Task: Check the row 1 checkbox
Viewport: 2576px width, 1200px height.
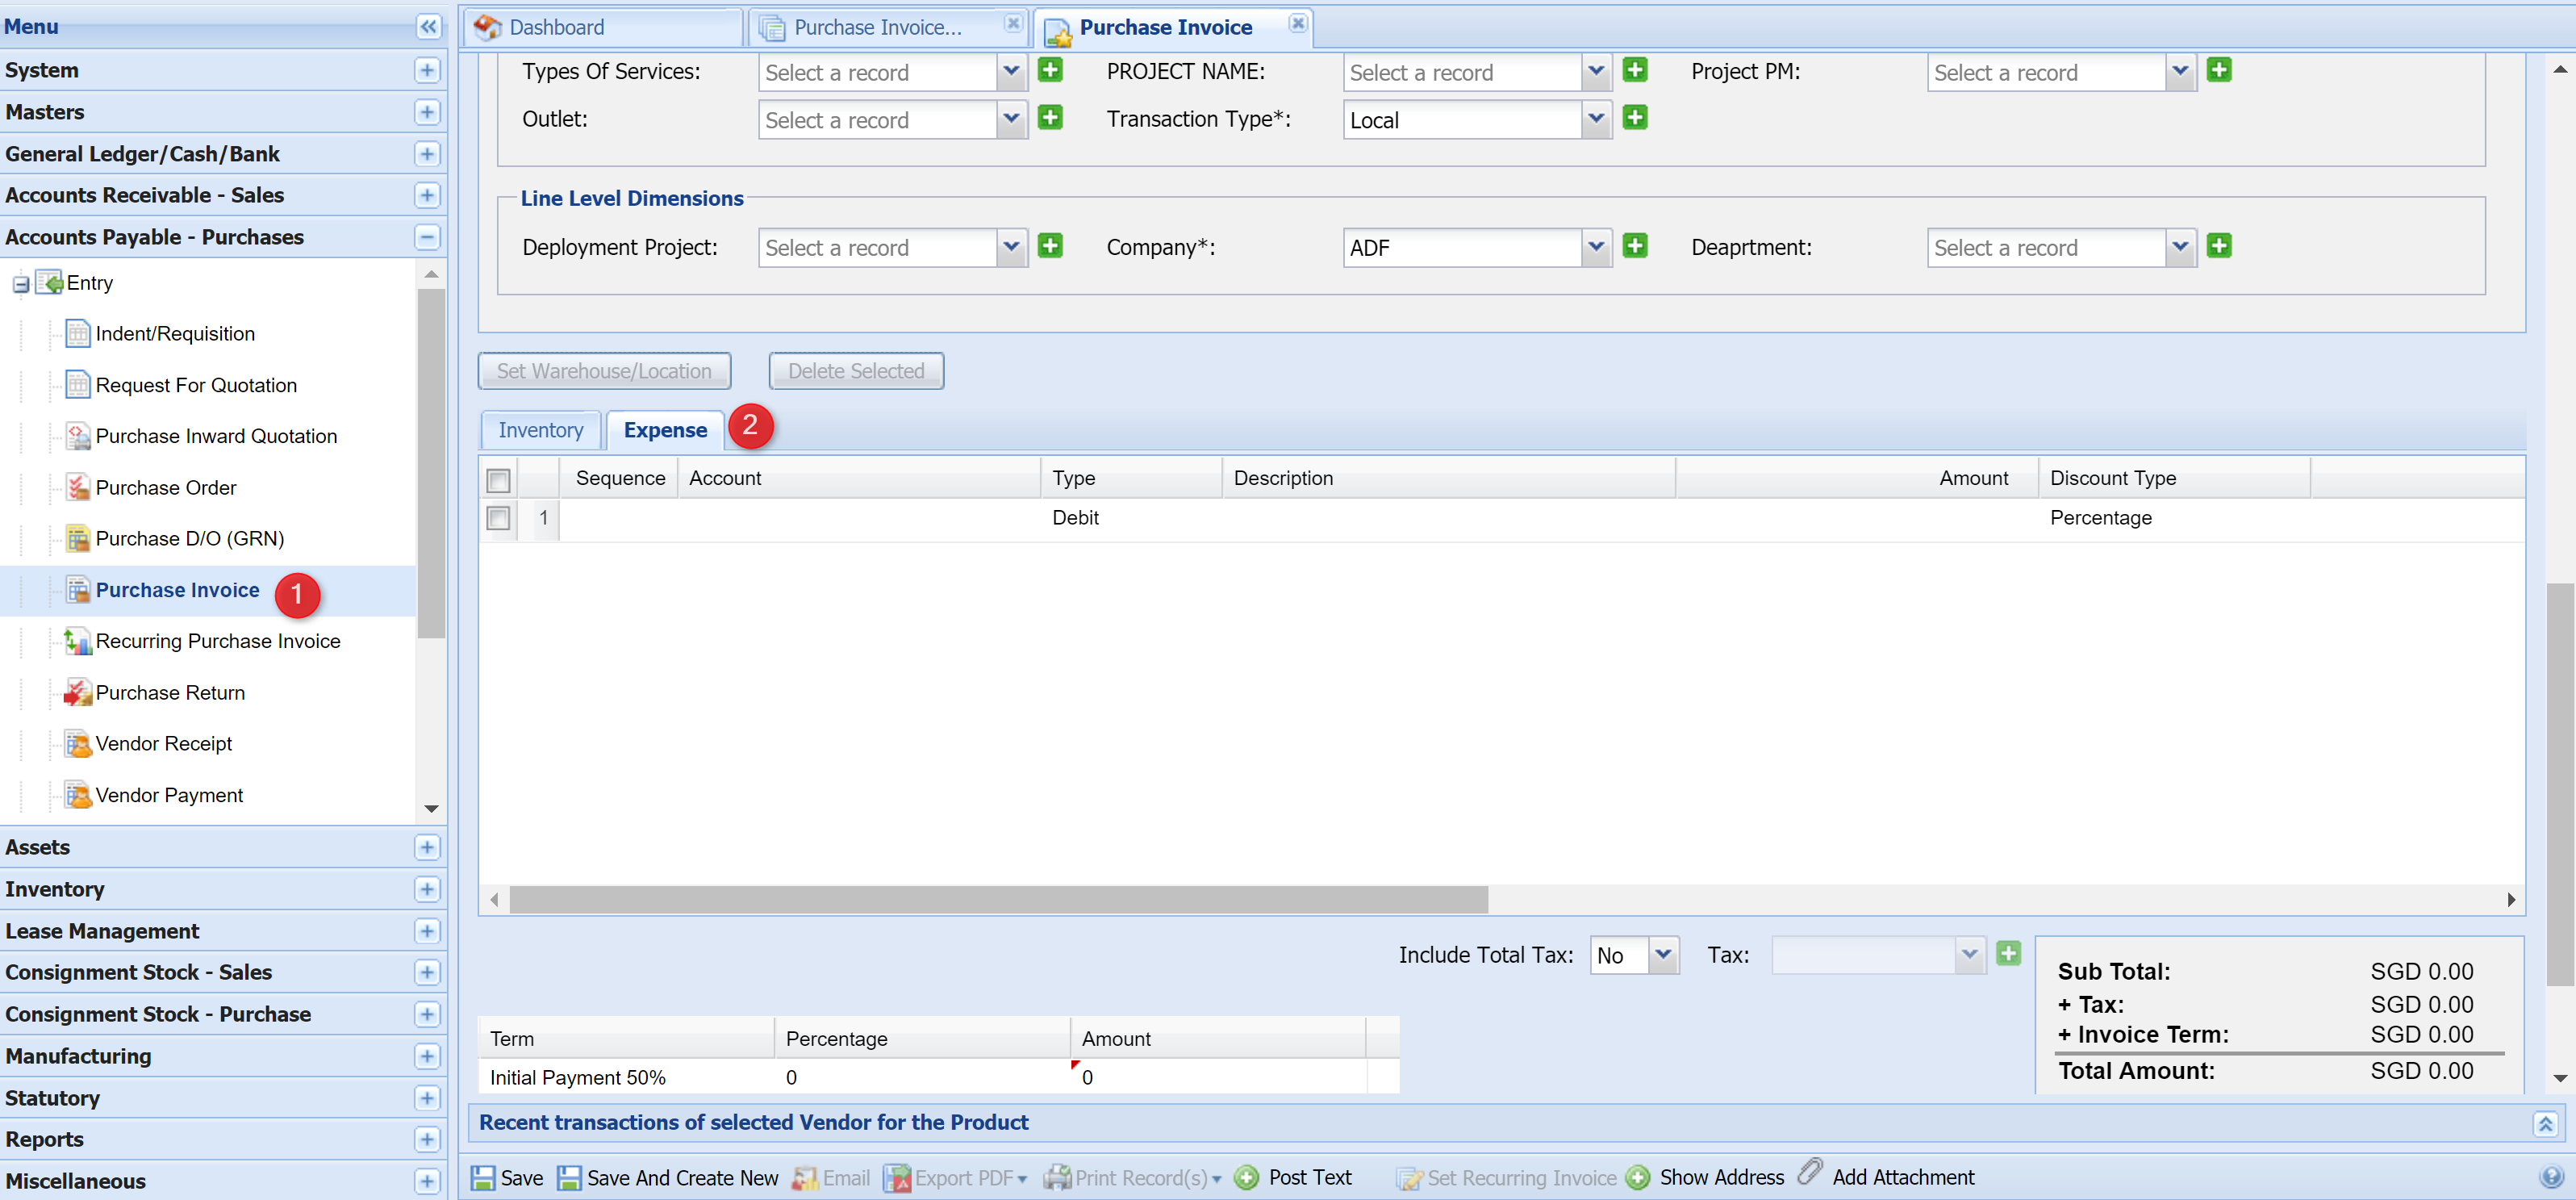Action: click(x=498, y=518)
